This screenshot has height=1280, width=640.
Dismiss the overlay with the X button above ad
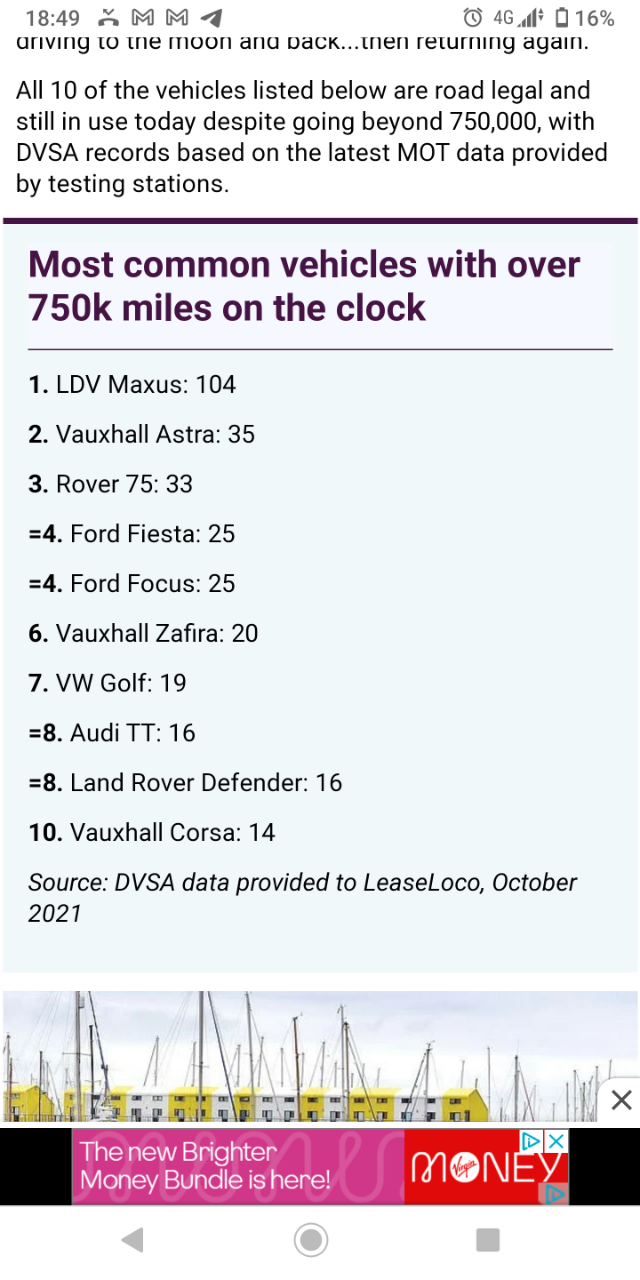click(x=621, y=1101)
